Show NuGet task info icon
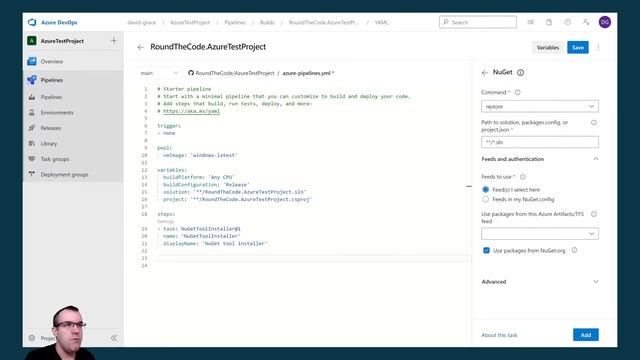640x360 pixels. (x=520, y=73)
